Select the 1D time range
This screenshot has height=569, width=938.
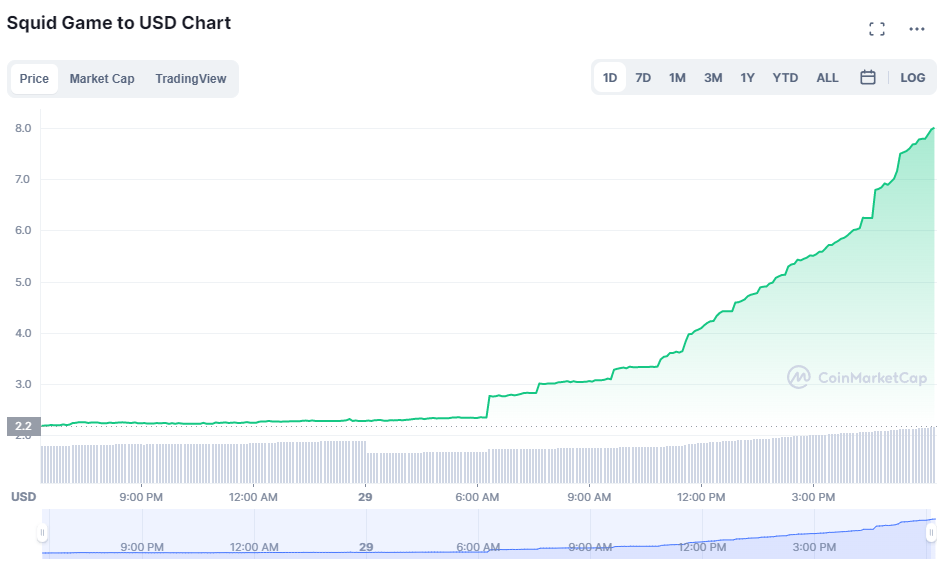(x=610, y=78)
